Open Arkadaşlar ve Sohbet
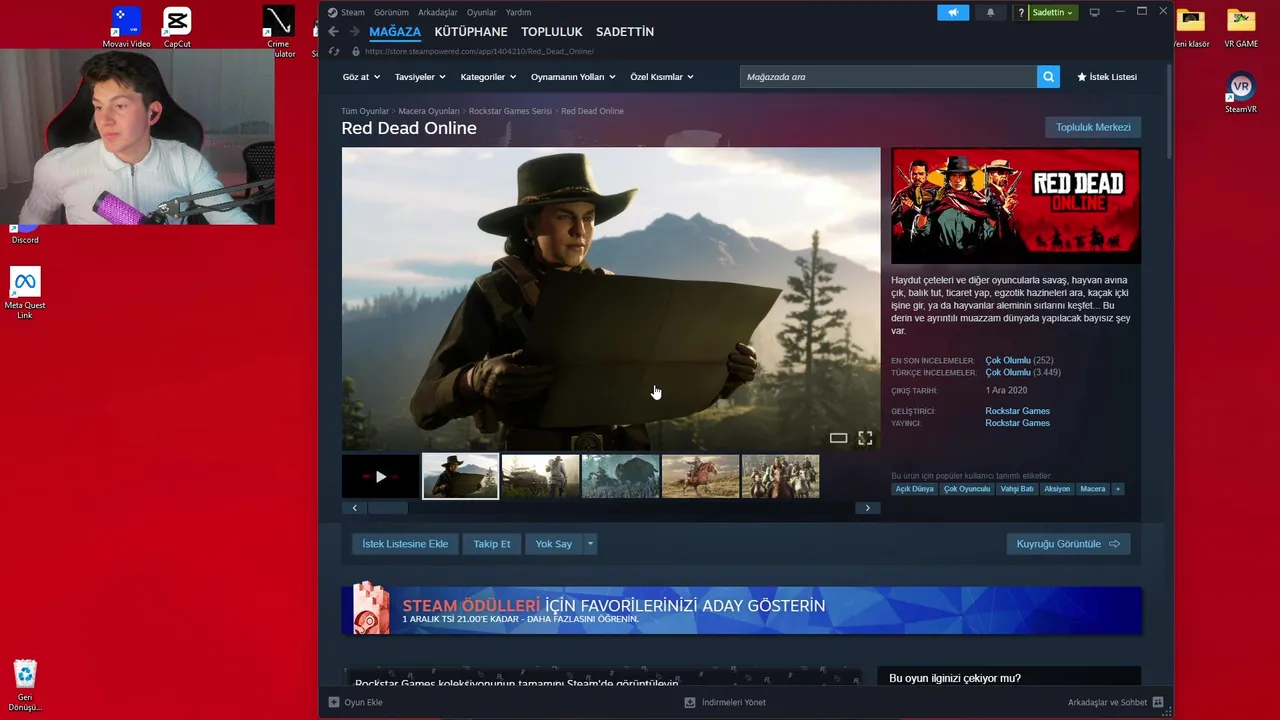This screenshot has width=1280, height=720. (x=1115, y=702)
